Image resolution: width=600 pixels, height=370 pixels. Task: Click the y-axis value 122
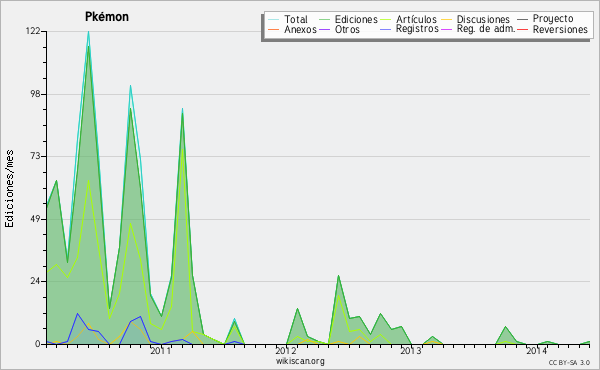pyautogui.click(x=33, y=31)
